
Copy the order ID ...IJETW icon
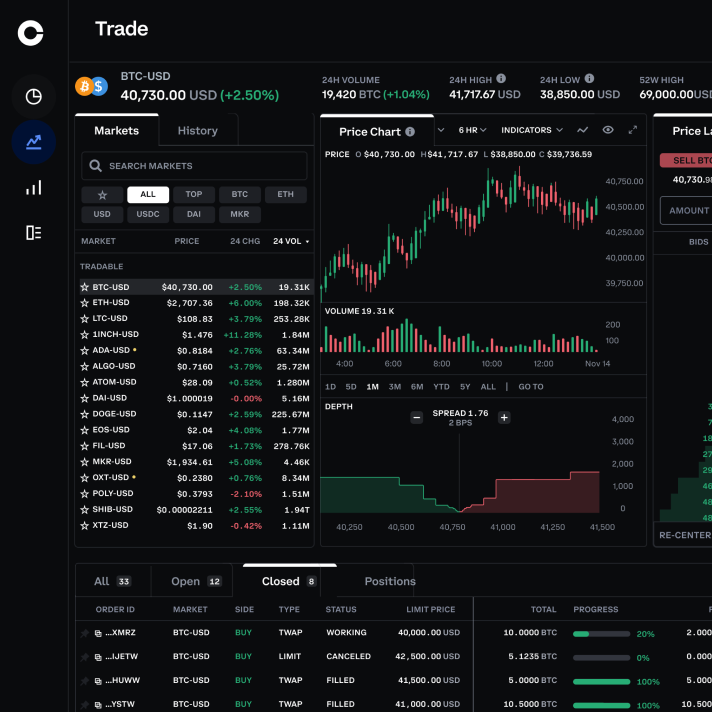pos(98,657)
